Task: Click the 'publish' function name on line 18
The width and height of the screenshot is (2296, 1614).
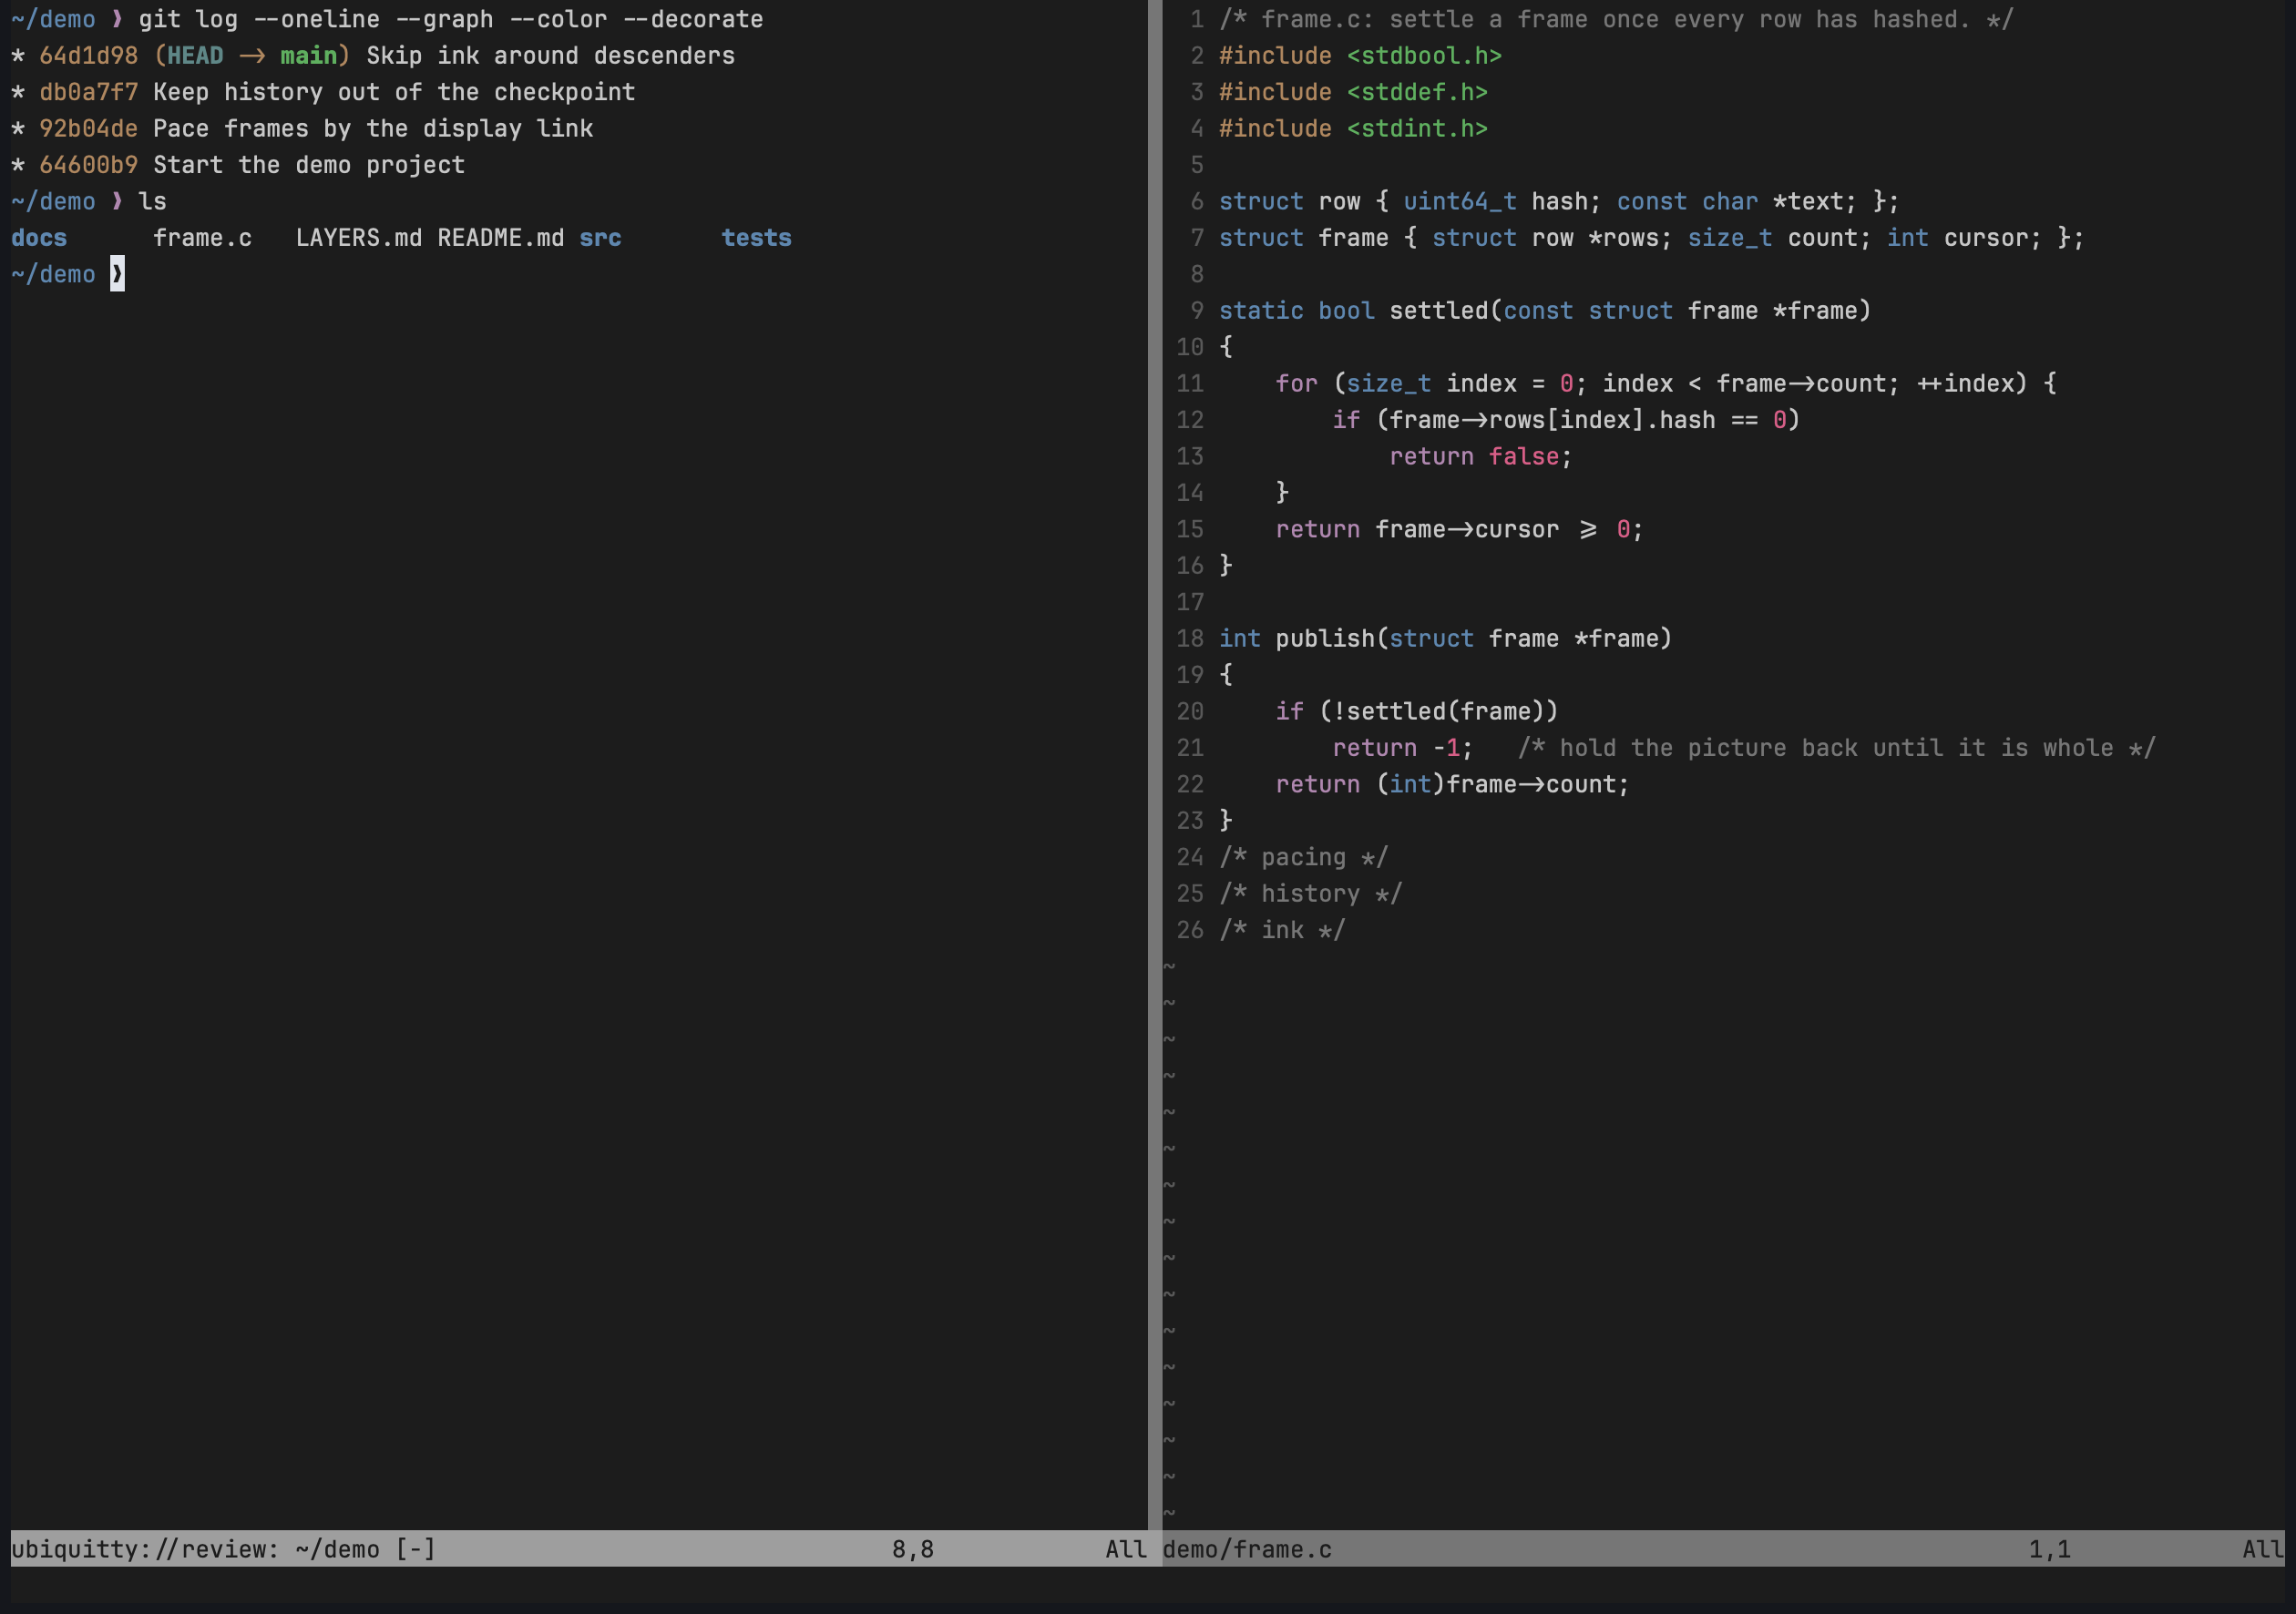Action: pos(1325,638)
